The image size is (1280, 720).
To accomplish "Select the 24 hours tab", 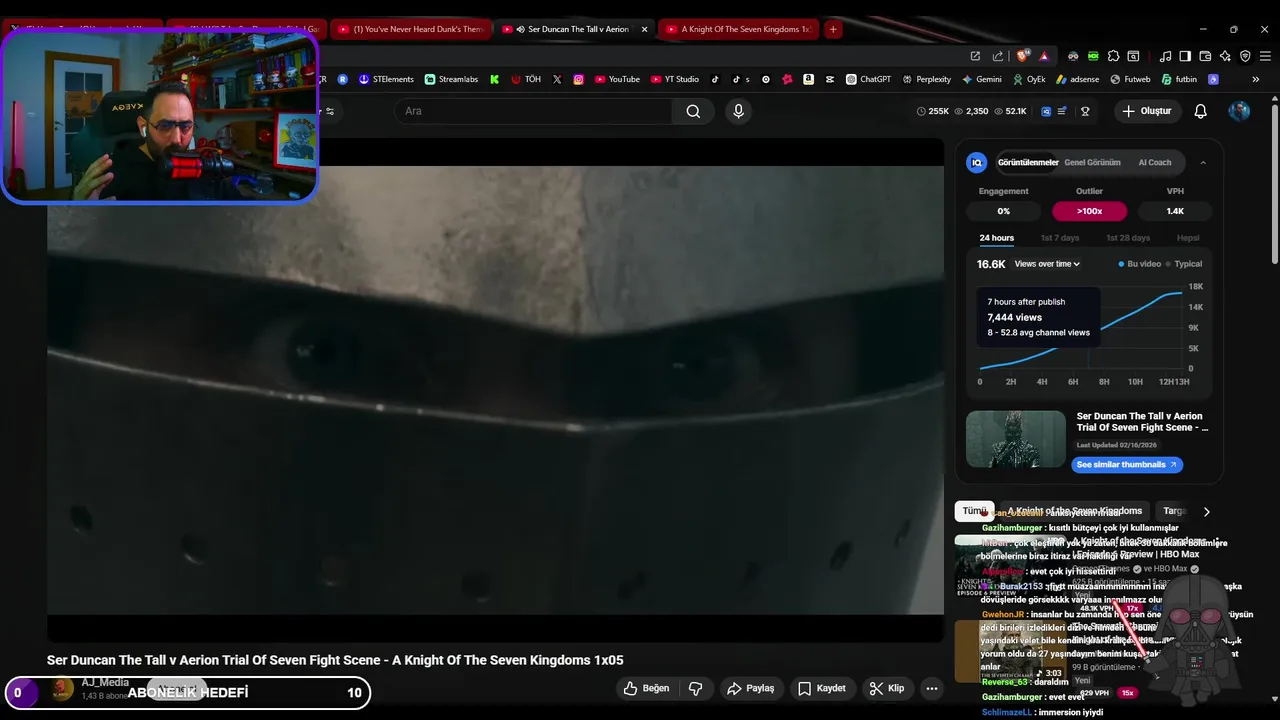I will coord(996,238).
